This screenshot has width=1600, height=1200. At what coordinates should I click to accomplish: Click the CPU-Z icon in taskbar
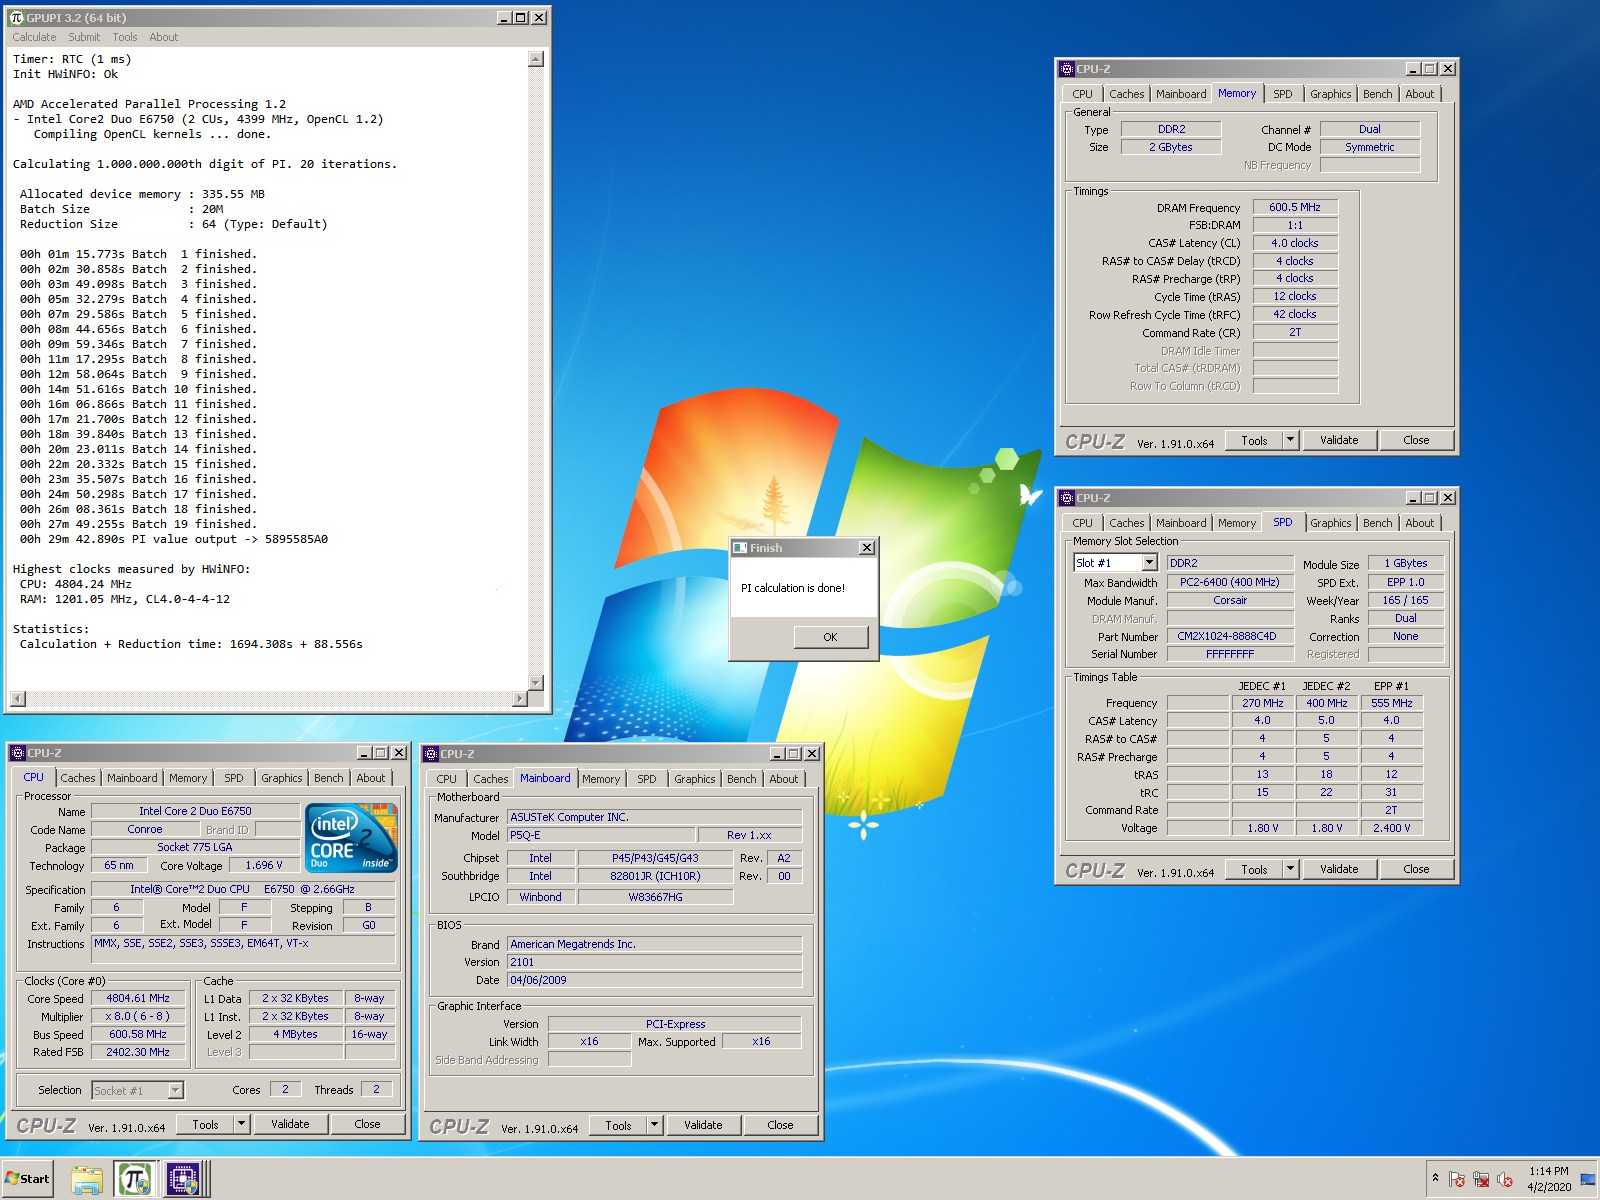[x=184, y=1179]
